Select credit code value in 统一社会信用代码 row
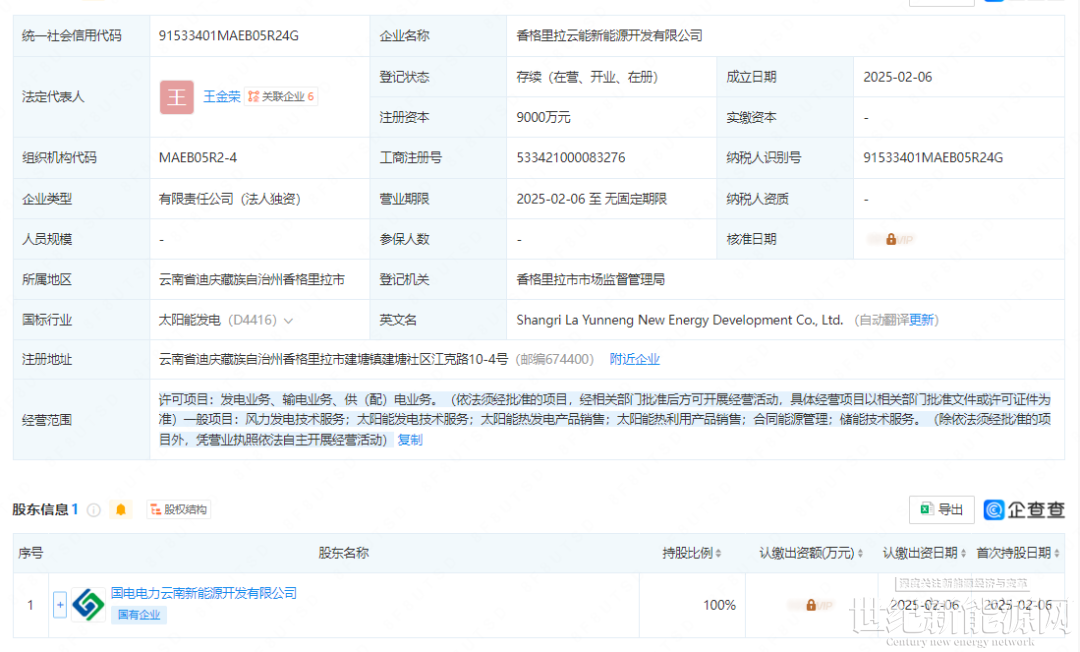This screenshot has width=1080, height=652. click(229, 36)
